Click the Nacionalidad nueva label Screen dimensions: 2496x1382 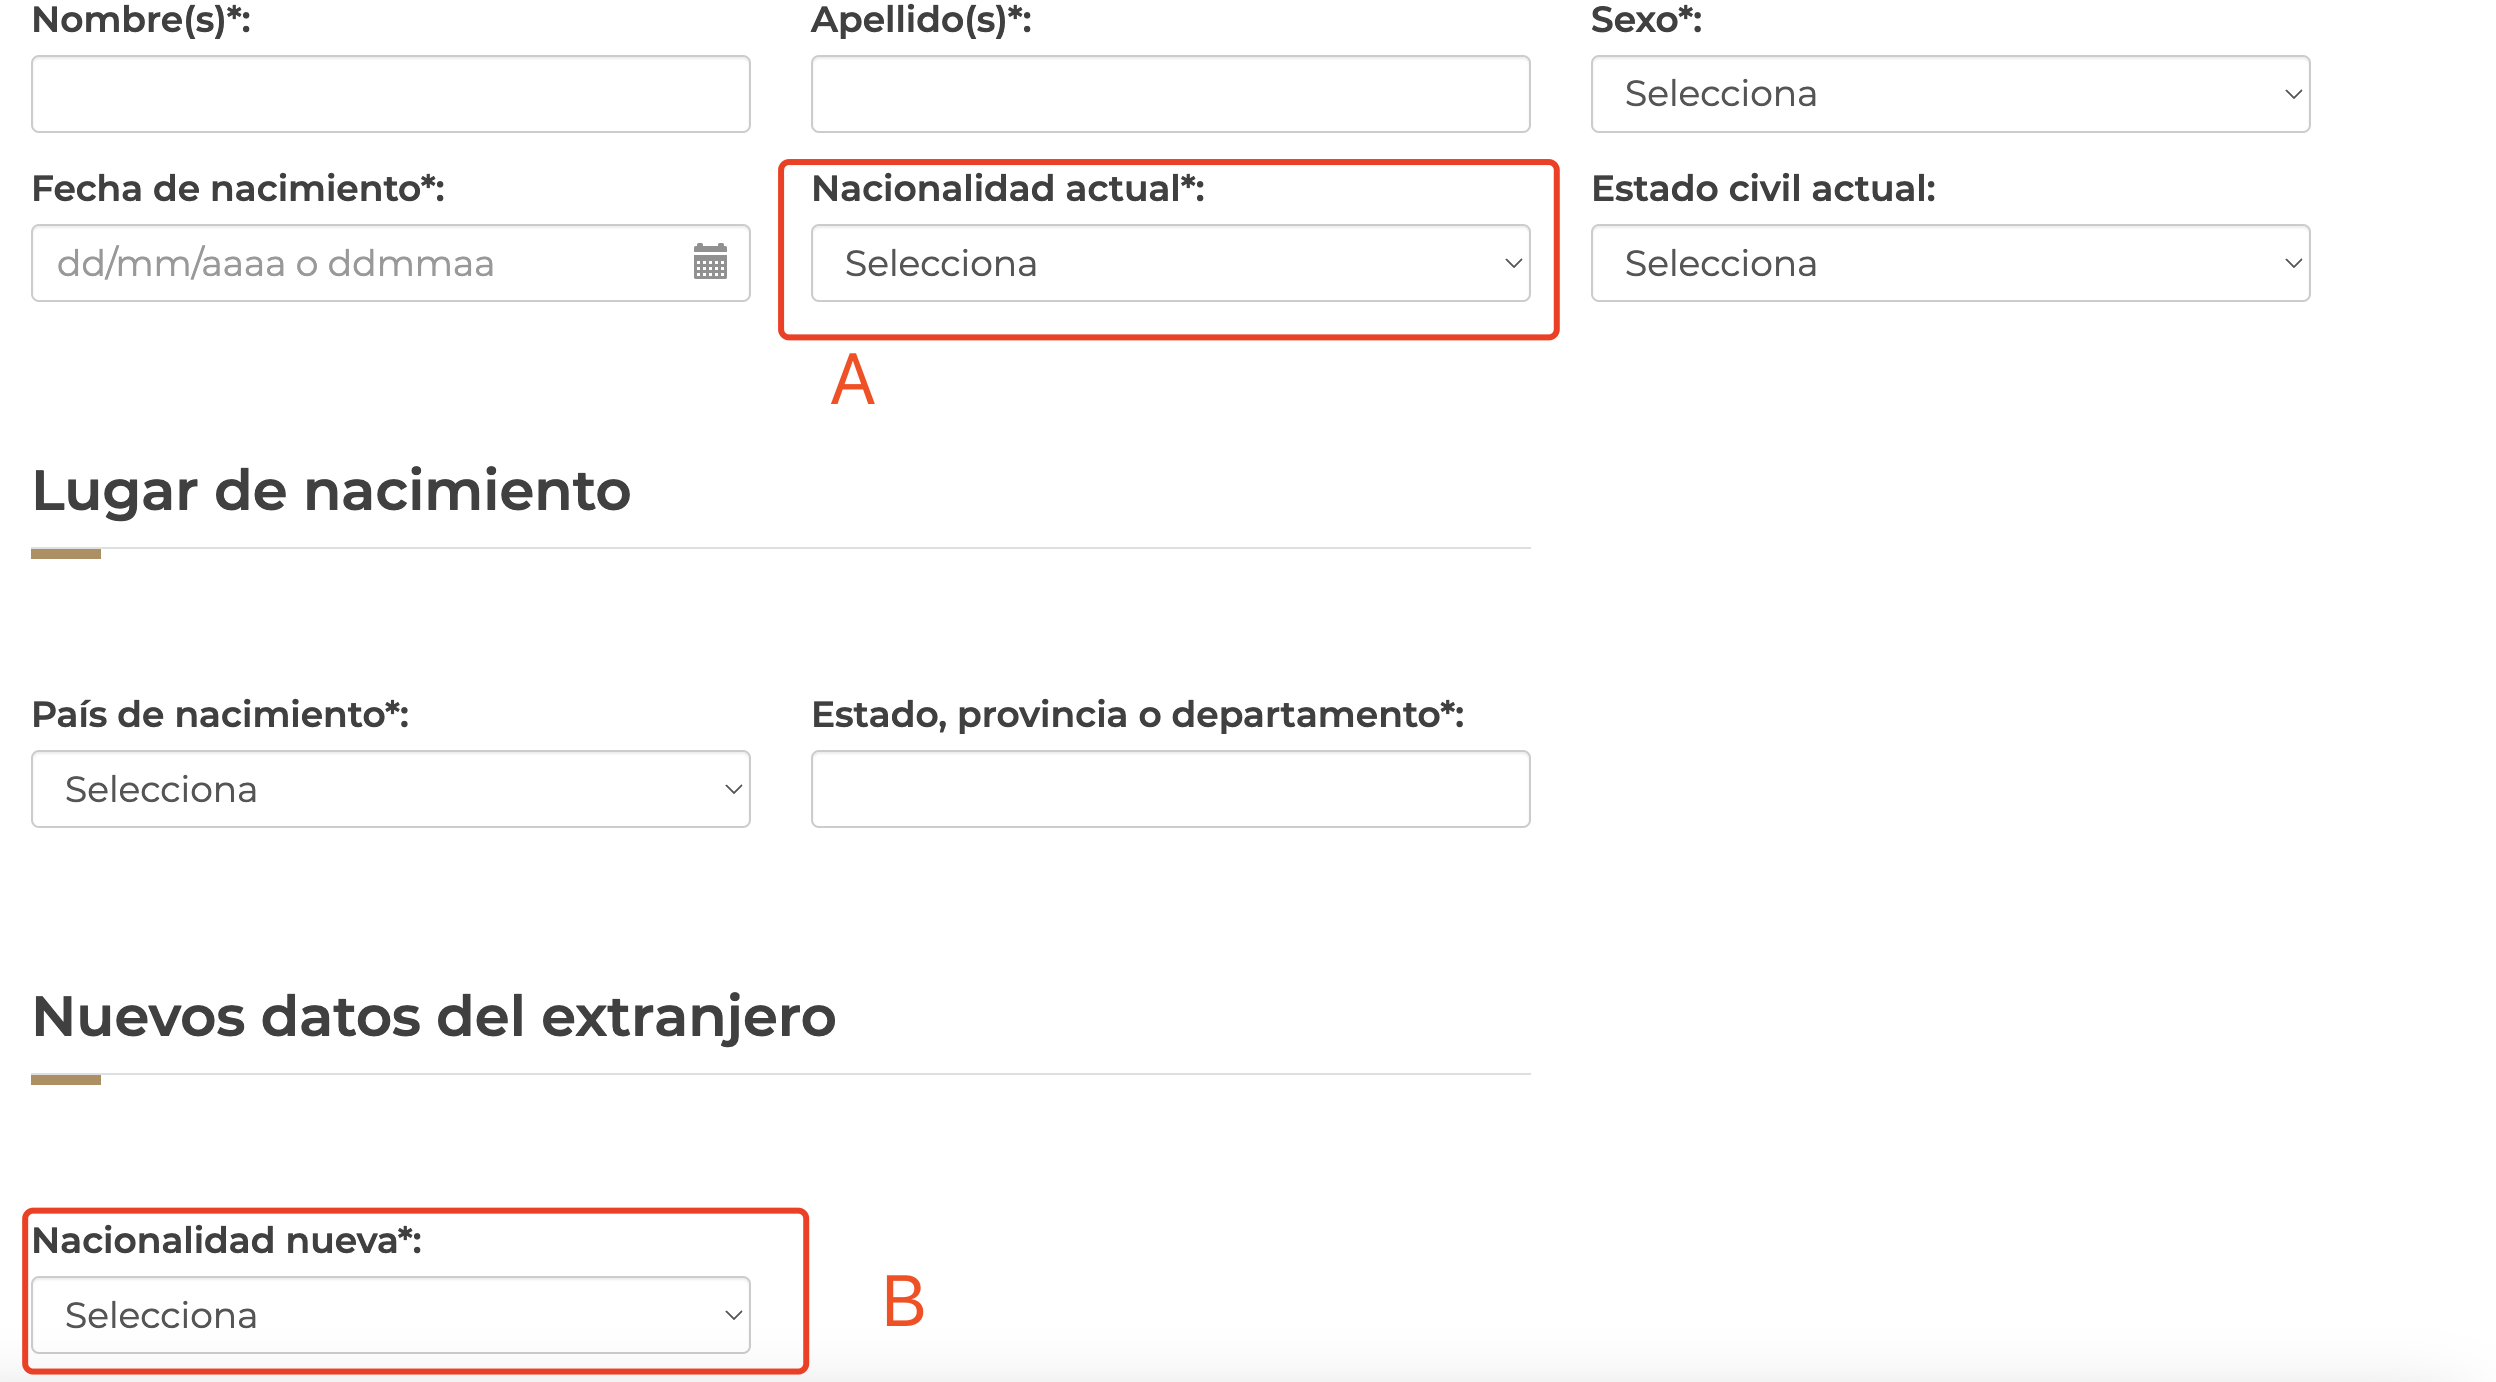point(227,1240)
